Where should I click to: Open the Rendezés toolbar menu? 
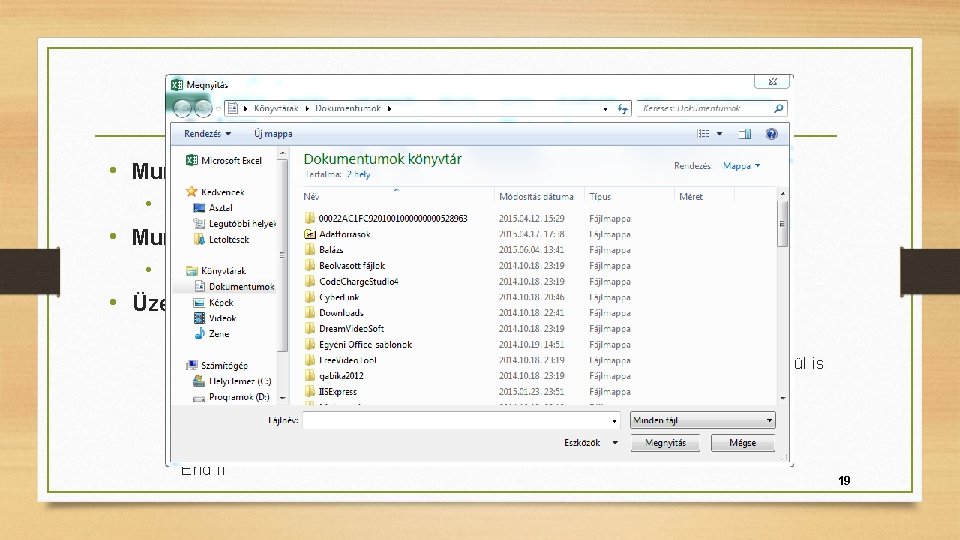click(x=208, y=133)
